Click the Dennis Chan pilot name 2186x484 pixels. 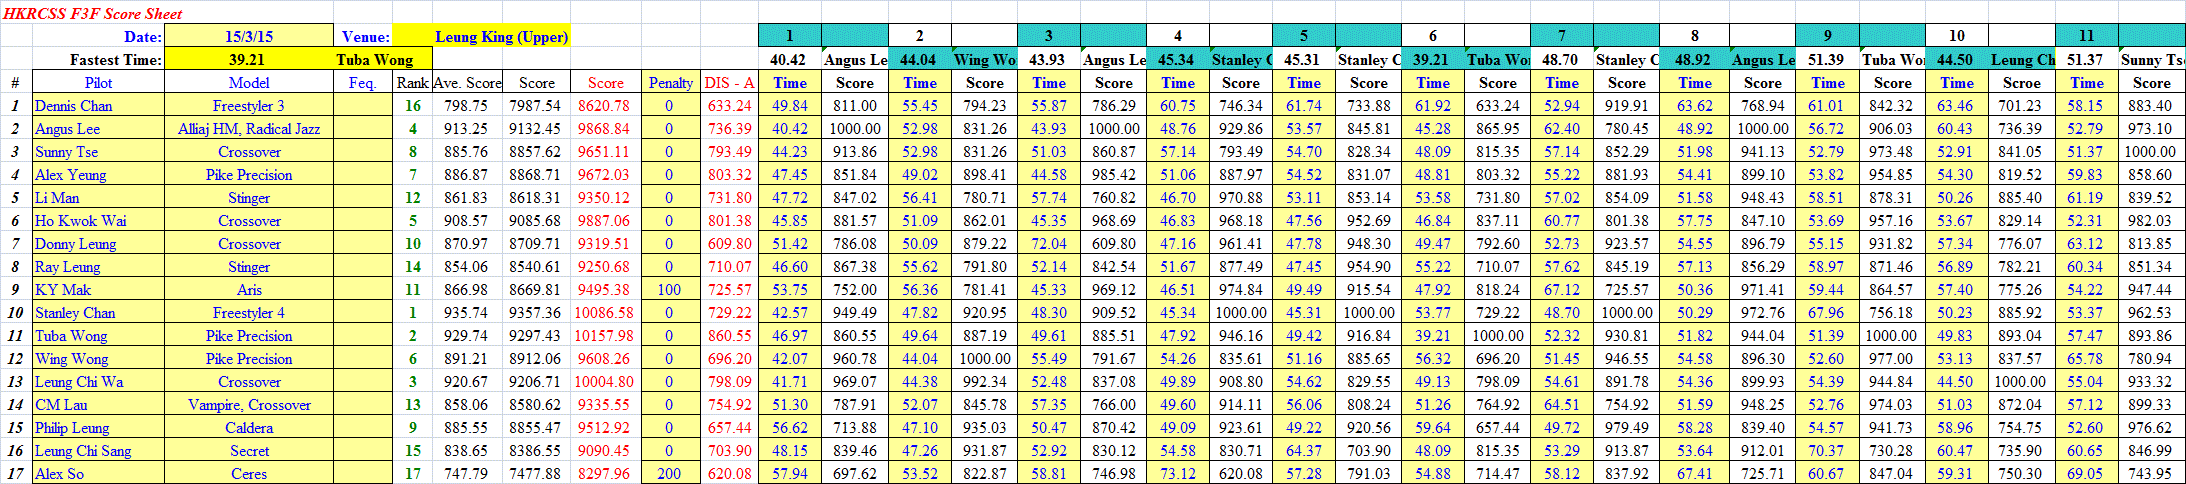(x=73, y=106)
